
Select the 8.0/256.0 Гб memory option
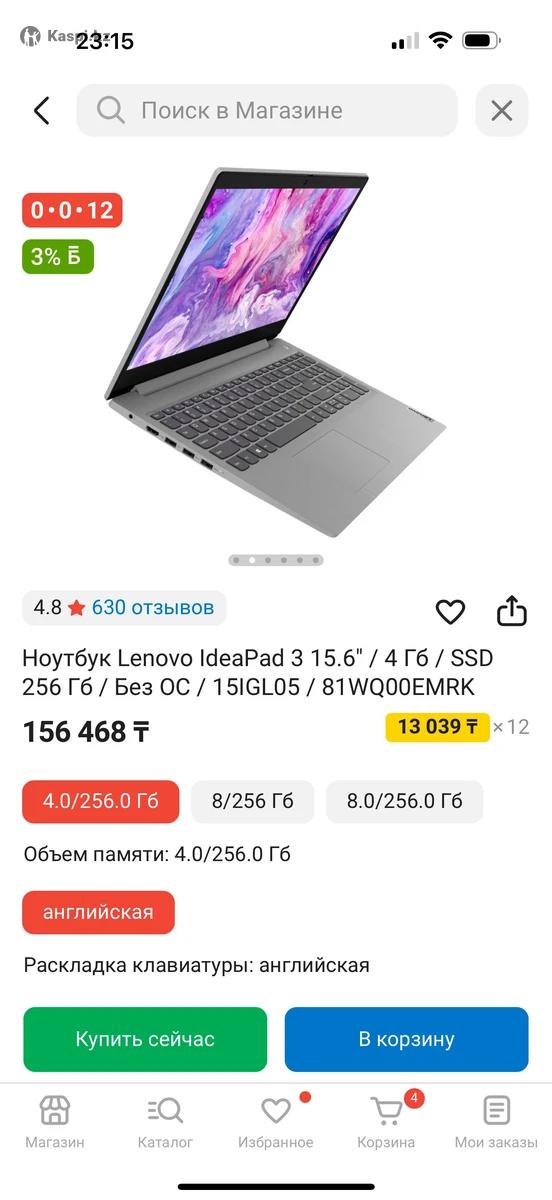[404, 801]
